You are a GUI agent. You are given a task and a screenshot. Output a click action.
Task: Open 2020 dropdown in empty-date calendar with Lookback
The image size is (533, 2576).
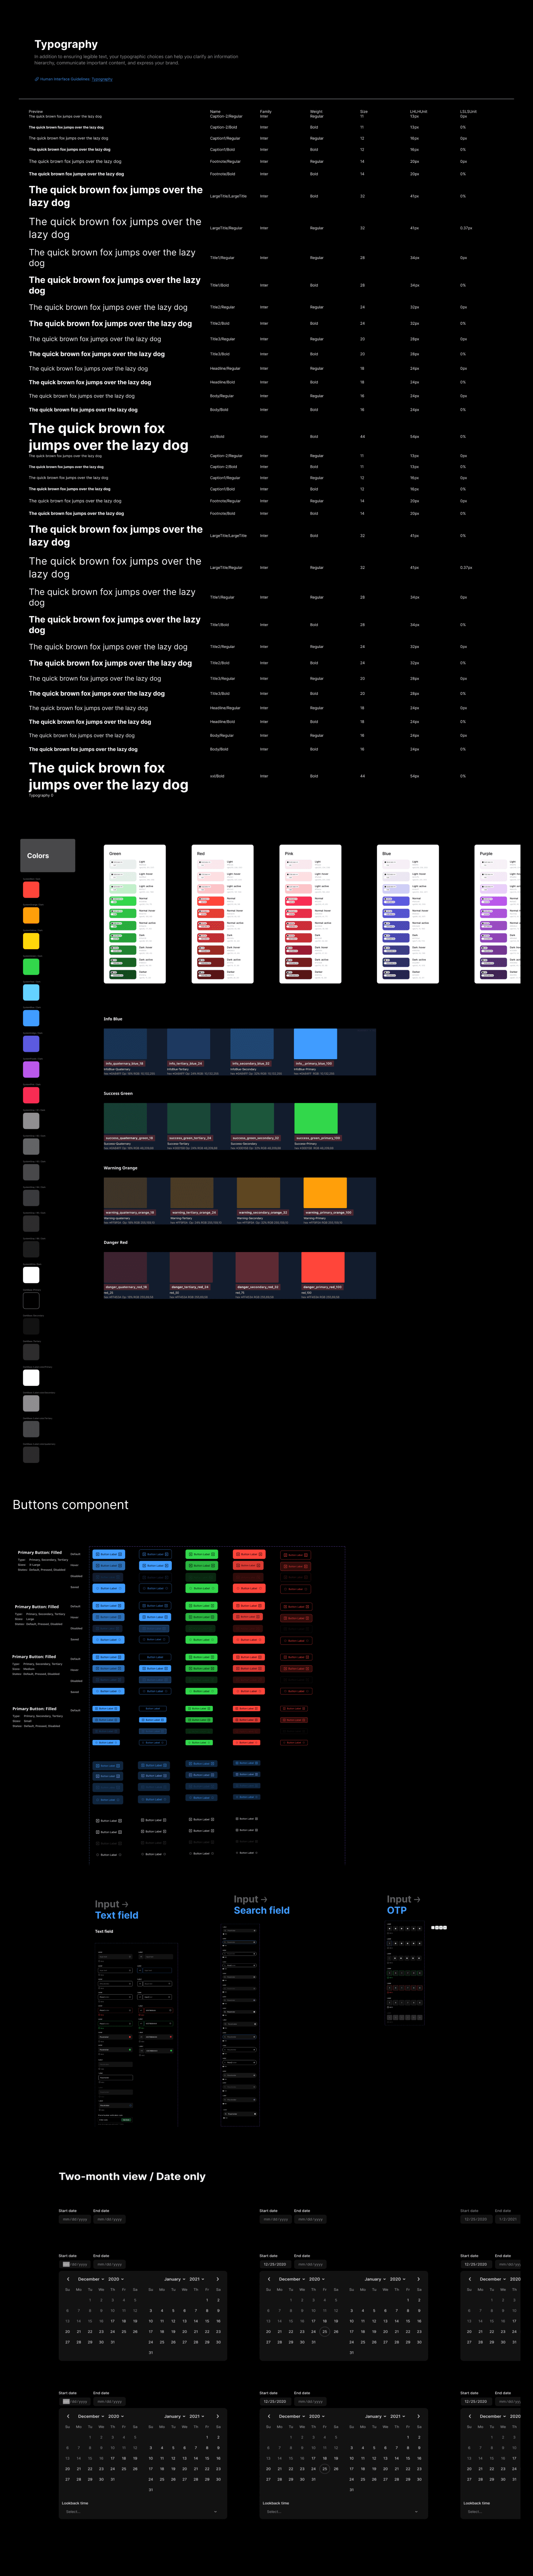click(115, 2416)
